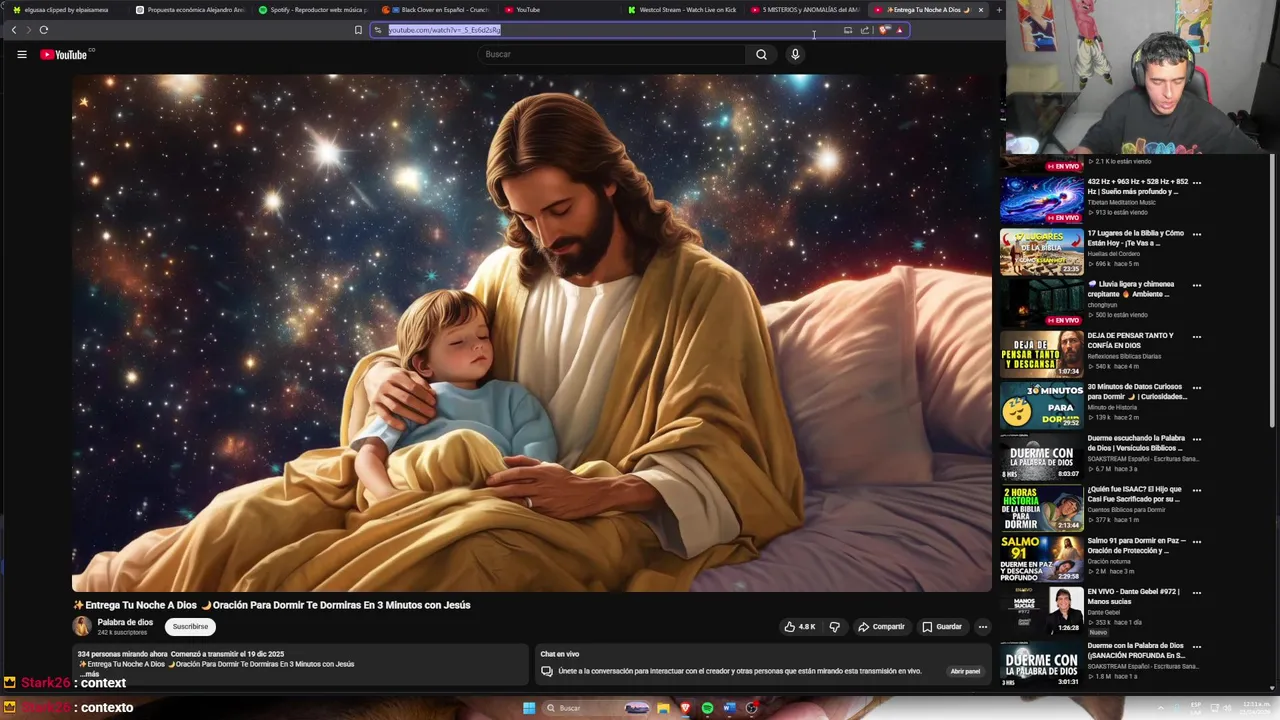The height and width of the screenshot is (720, 1280).
Task: Click the Compartir share button
Action: 881,627
